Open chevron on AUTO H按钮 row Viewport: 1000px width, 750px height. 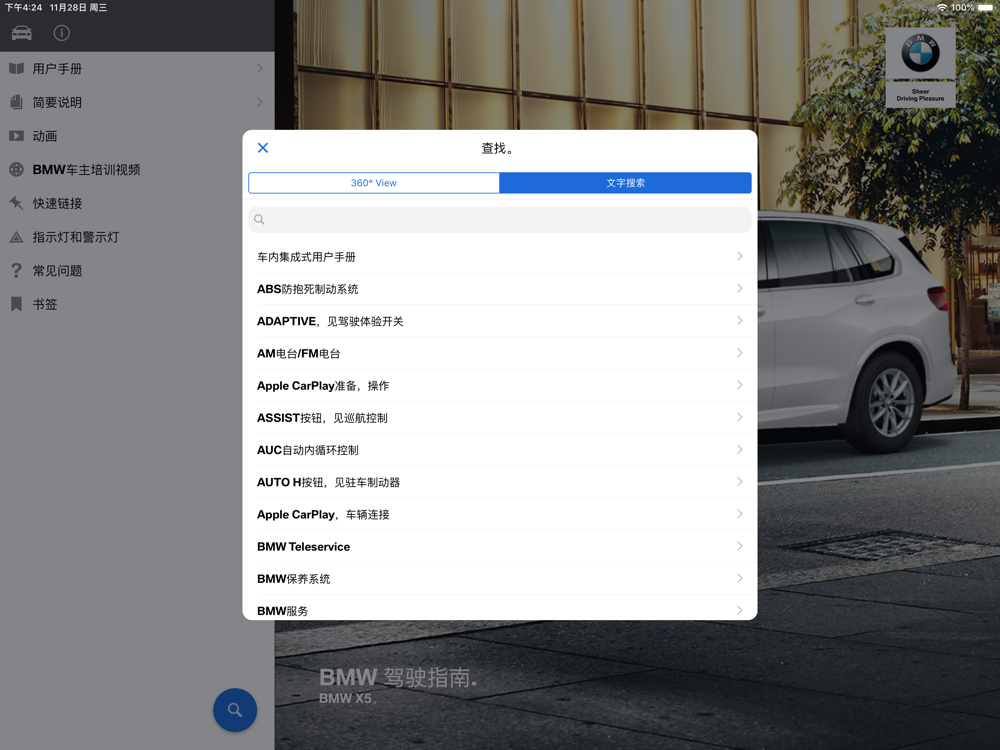(740, 482)
